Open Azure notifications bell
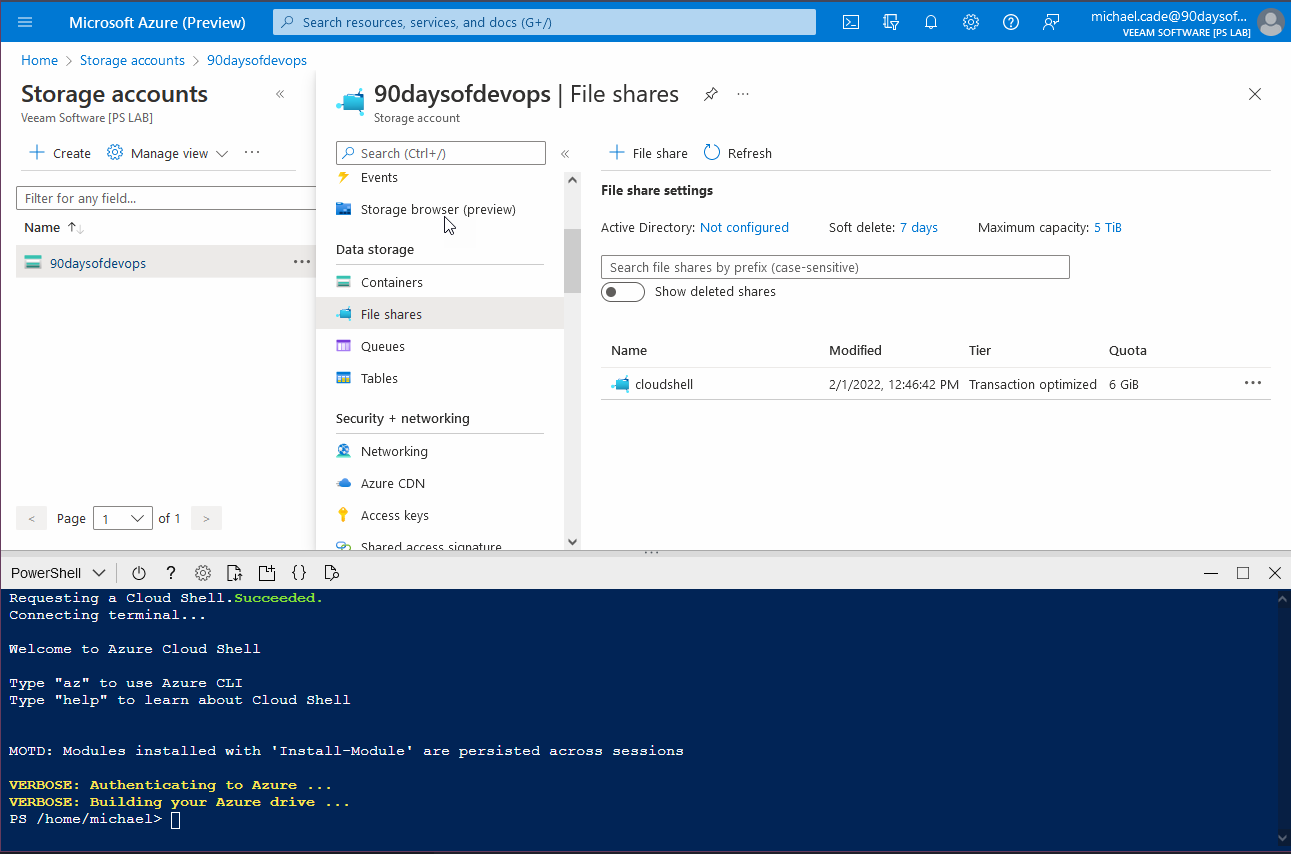Viewport: 1291px width, 854px height. [x=930, y=21]
